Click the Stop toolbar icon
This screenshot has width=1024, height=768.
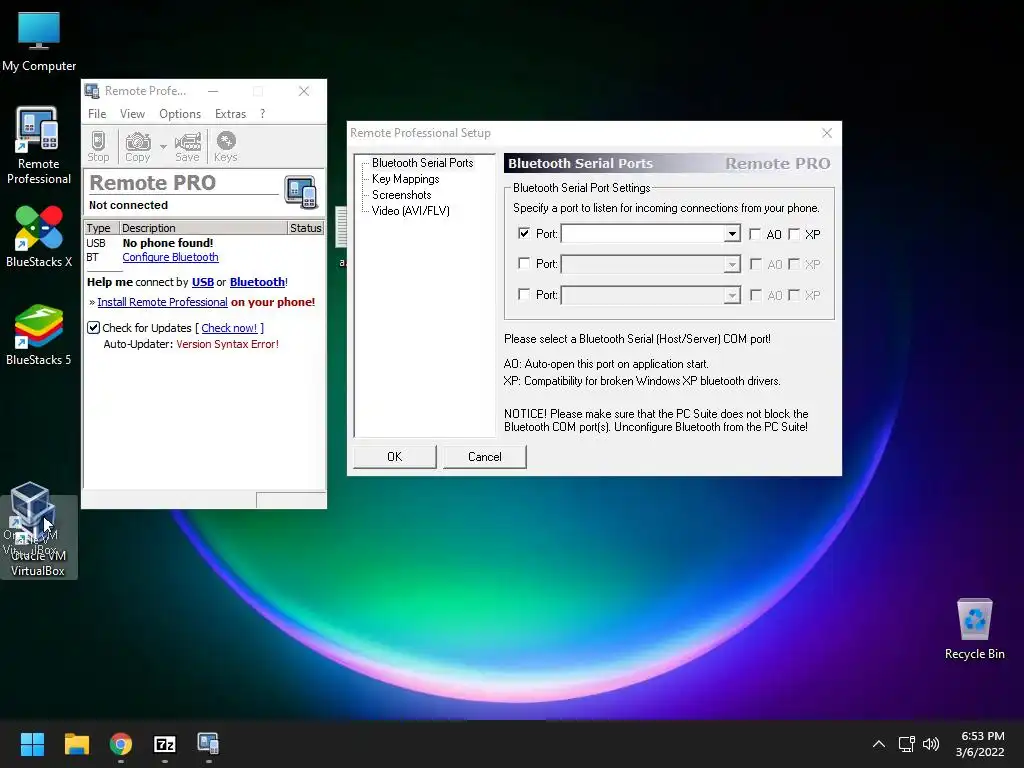tap(98, 146)
